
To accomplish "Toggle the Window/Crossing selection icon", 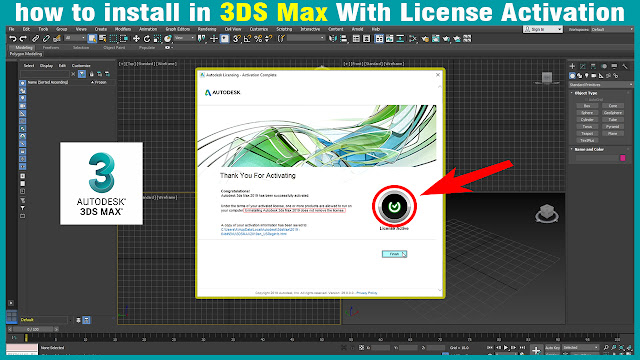I will tap(124, 39).
